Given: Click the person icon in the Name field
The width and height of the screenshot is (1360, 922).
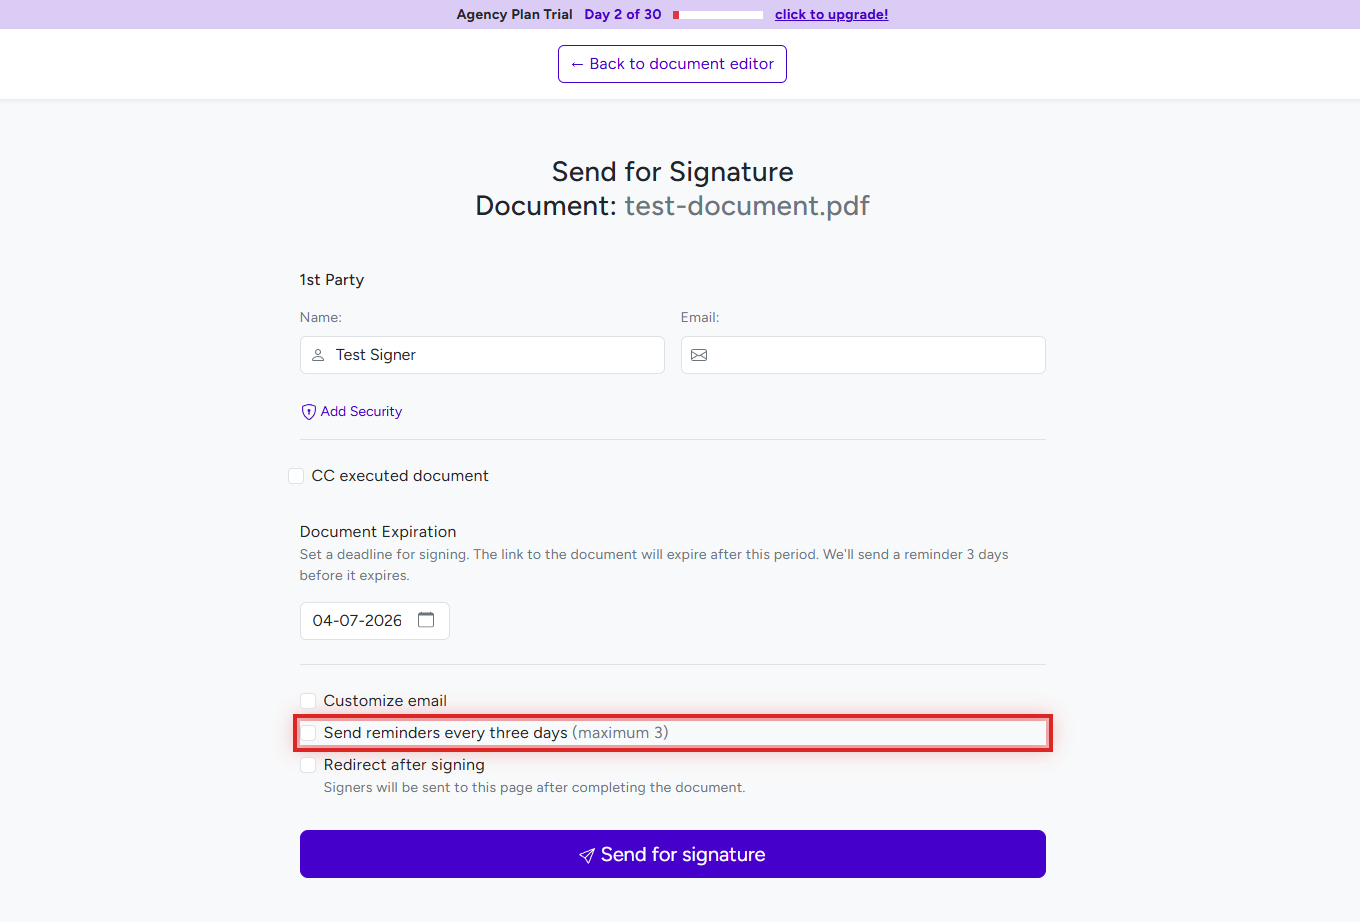Looking at the screenshot, I should (x=318, y=355).
